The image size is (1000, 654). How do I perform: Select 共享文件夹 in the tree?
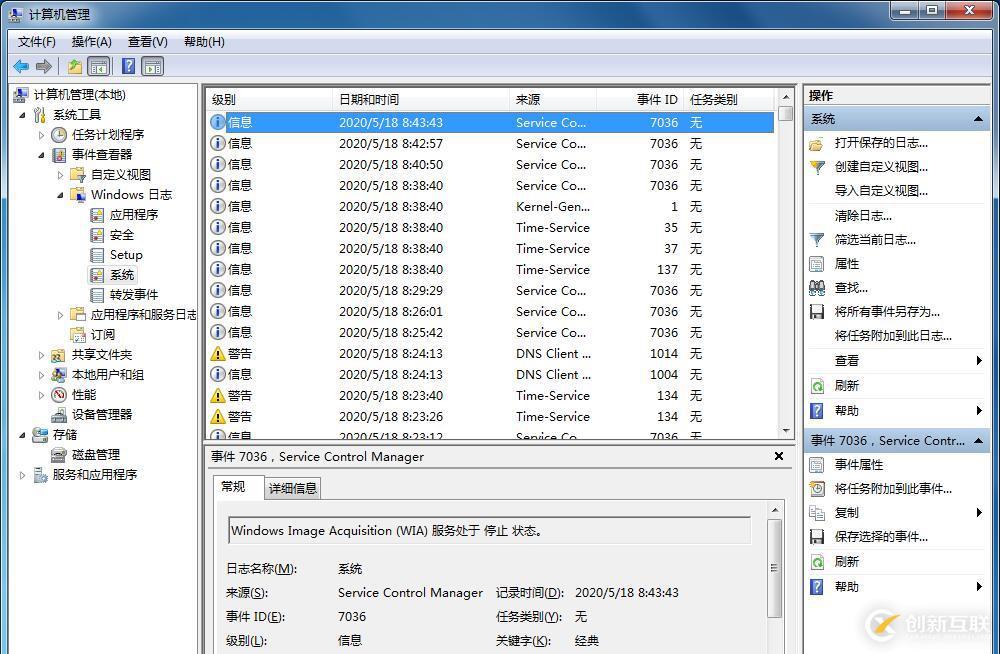click(x=101, y=355)
